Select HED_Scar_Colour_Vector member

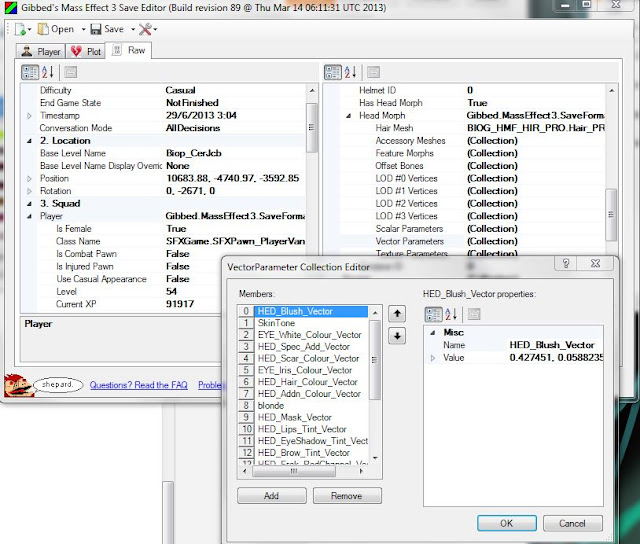310,359
